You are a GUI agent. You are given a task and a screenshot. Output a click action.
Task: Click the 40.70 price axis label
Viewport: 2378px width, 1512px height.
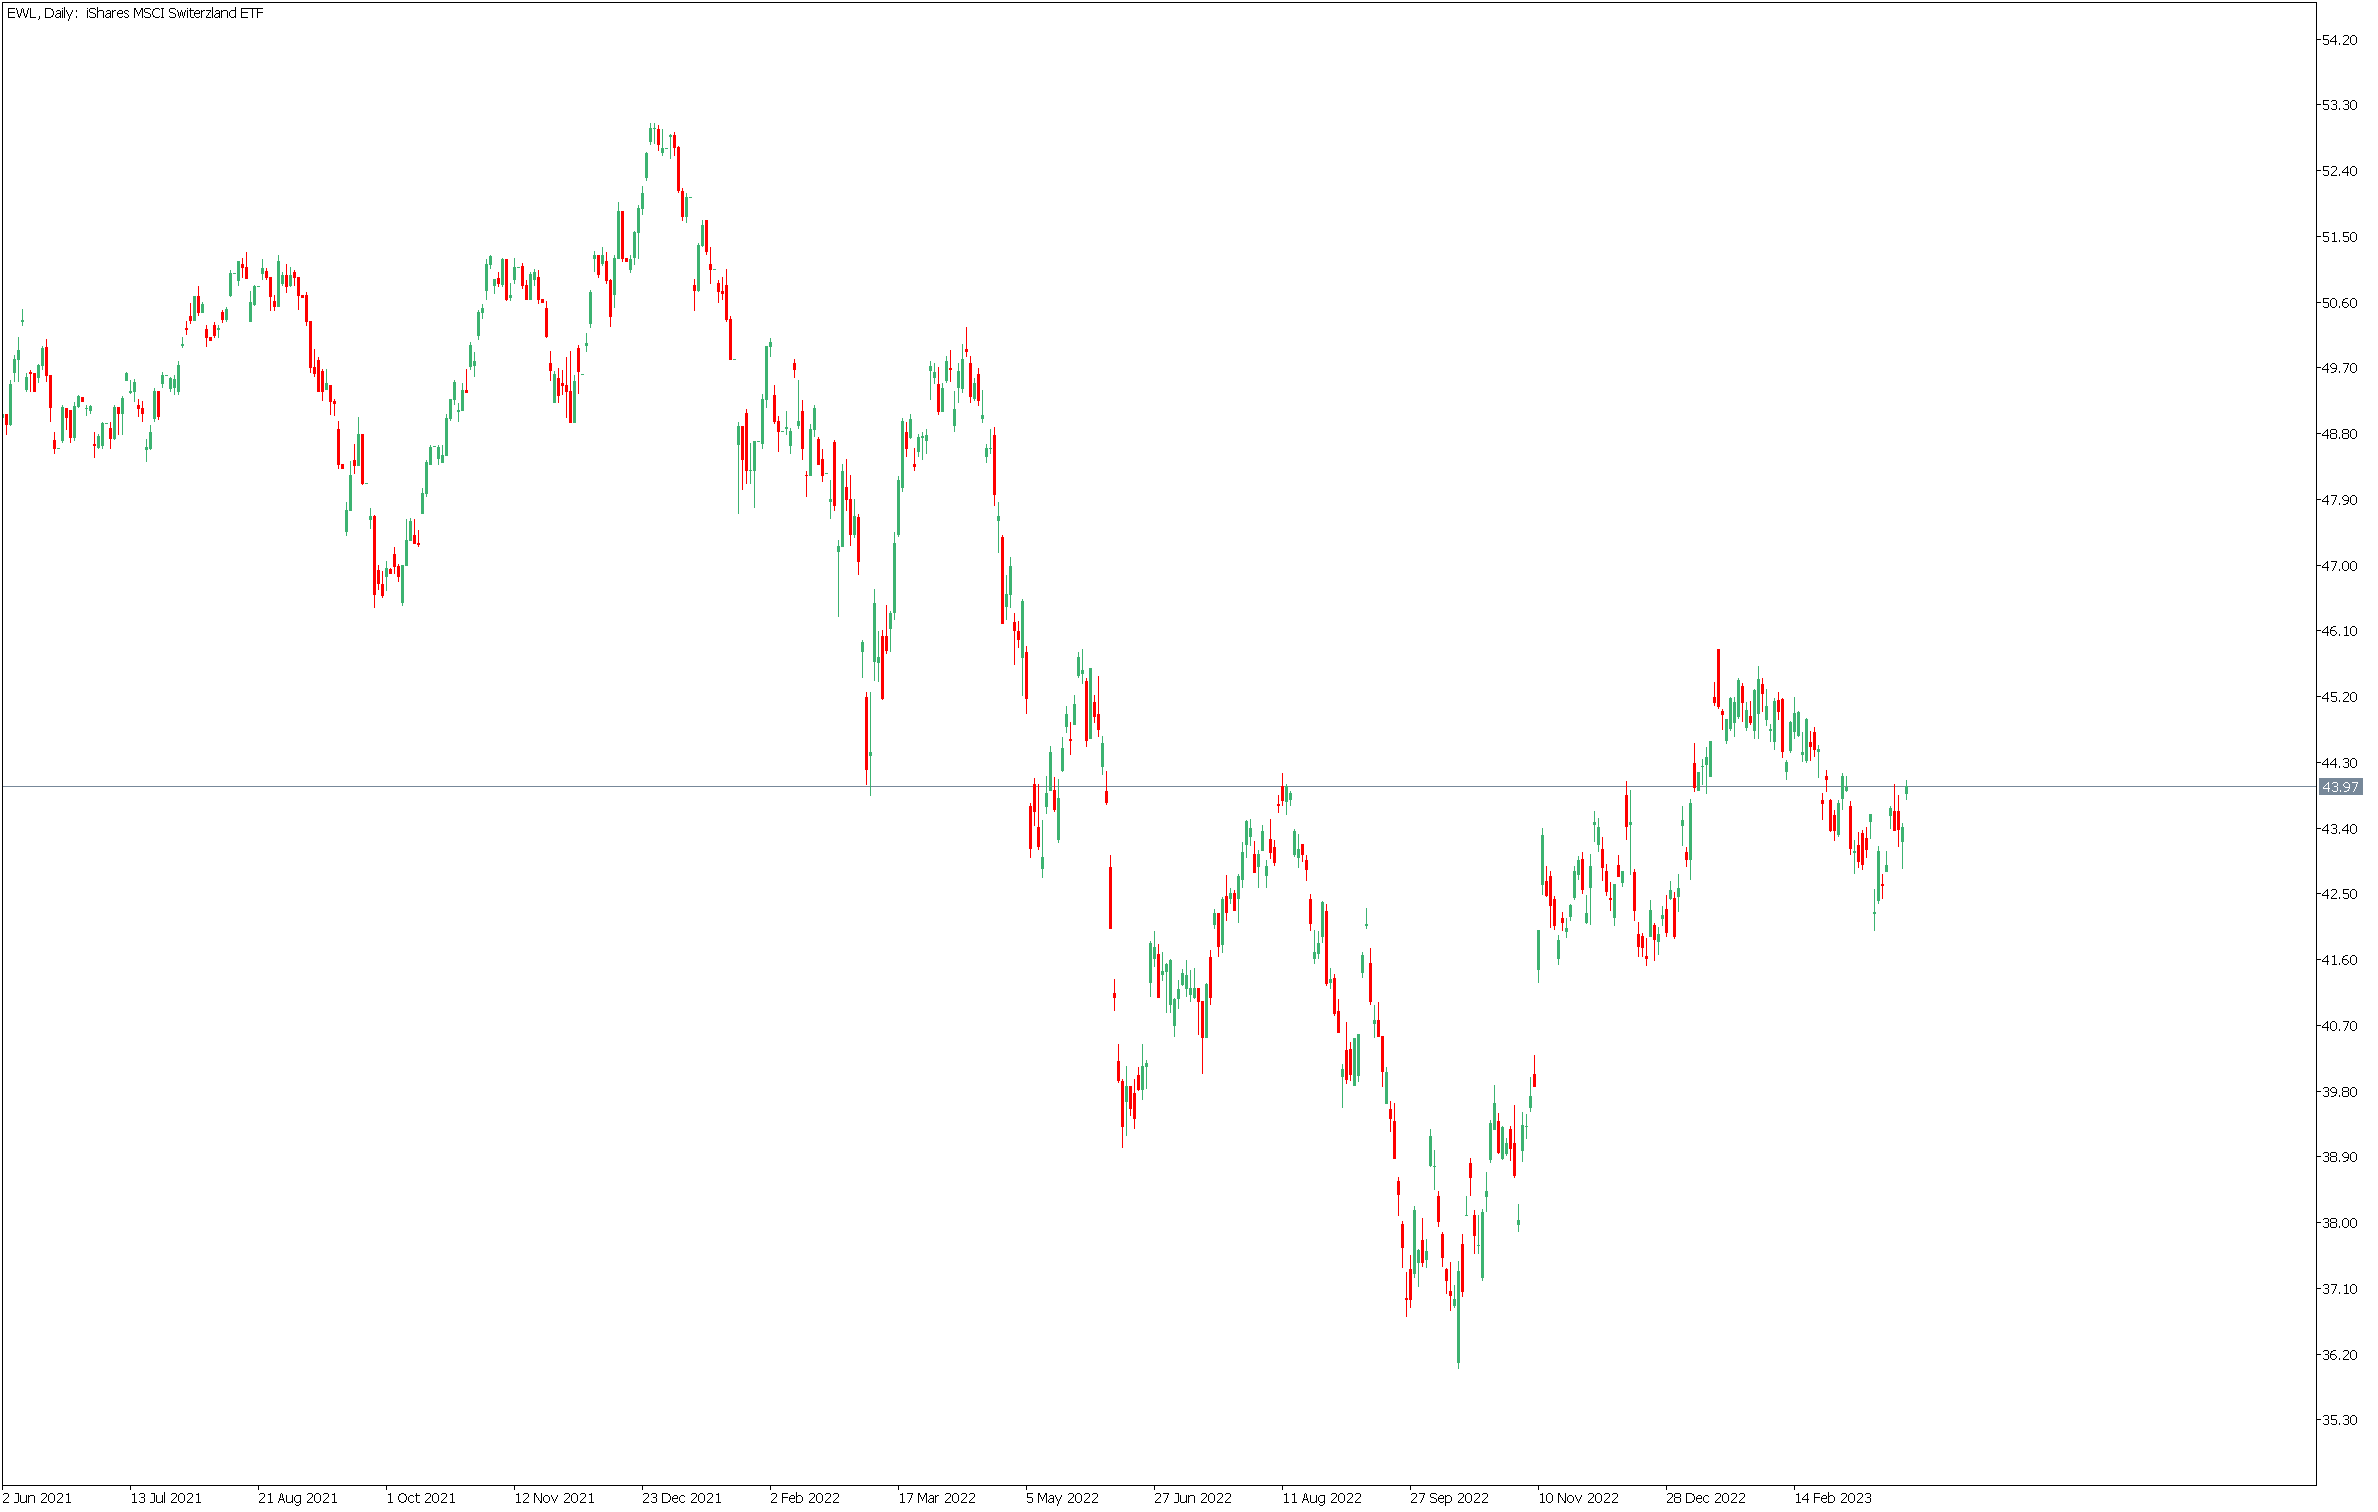[x=2339, y=1026]
